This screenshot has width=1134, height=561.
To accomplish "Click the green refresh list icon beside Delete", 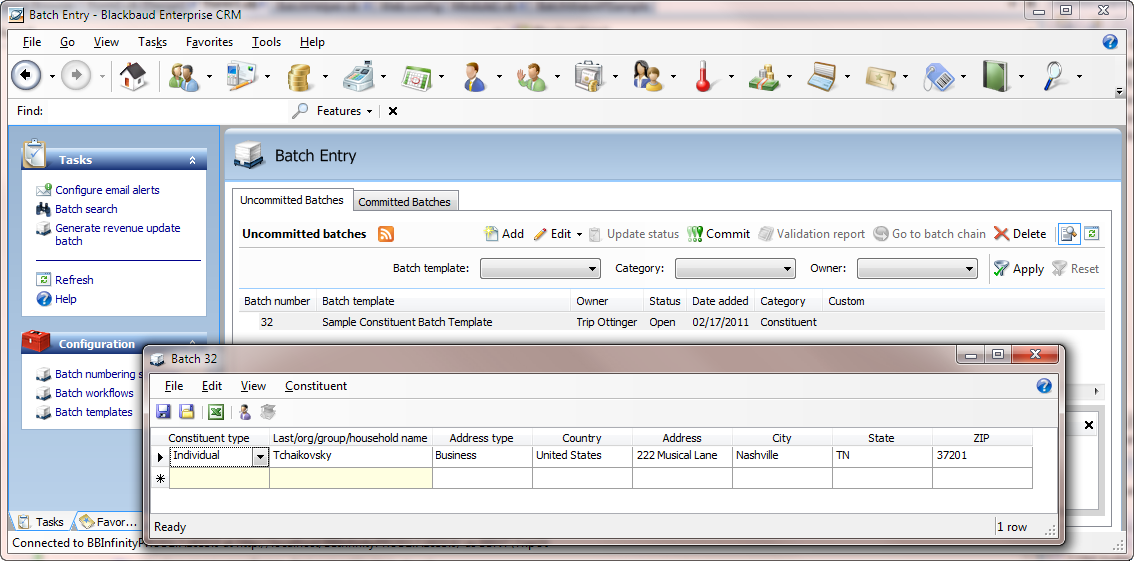I will (x=1091, y=234).
